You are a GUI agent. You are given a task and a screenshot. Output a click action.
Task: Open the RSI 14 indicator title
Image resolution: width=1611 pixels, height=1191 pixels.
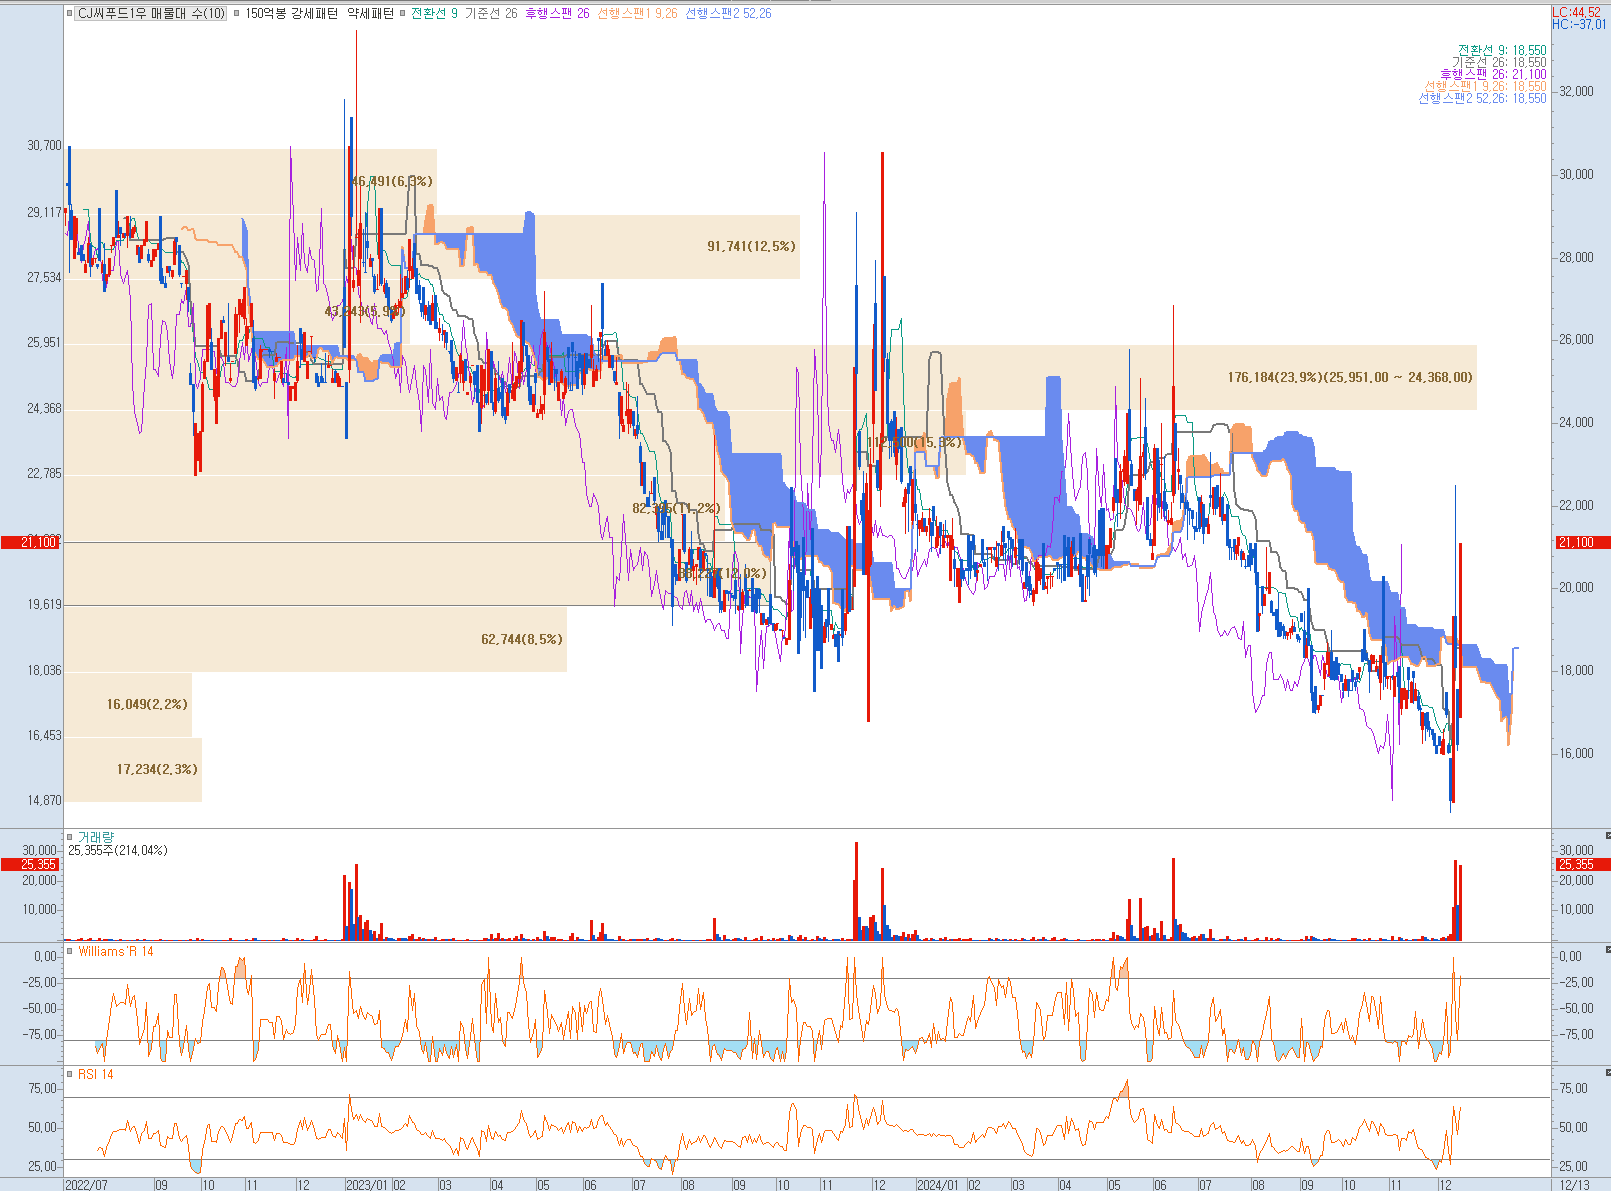pos(96,1074)
